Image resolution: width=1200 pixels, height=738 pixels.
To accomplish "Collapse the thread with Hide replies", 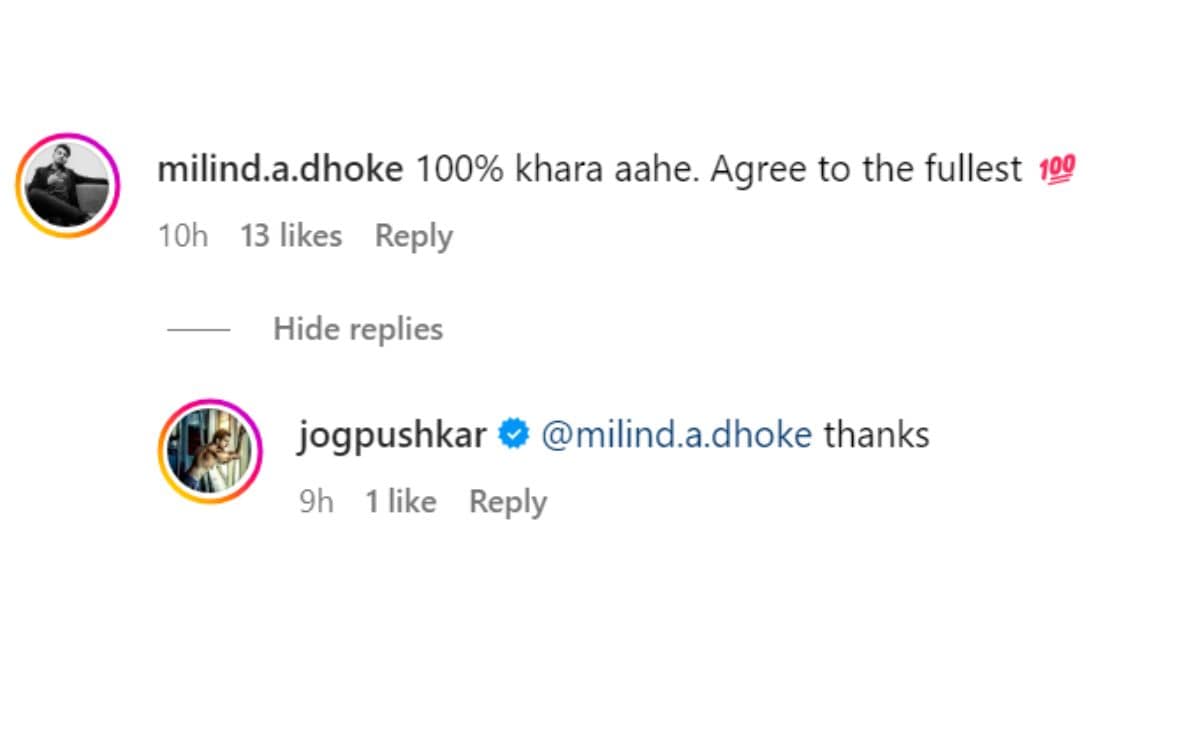I will (358, 328).
